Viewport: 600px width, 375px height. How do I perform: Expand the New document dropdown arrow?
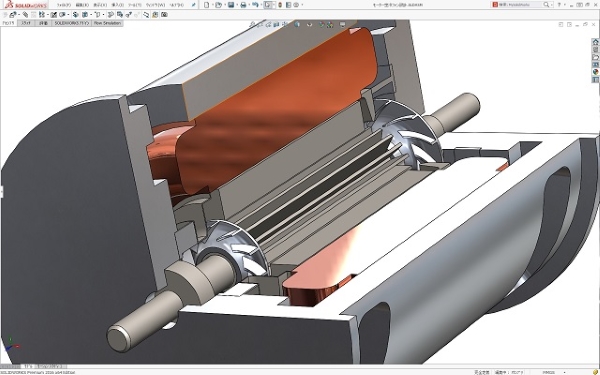(x=212, y=5)
